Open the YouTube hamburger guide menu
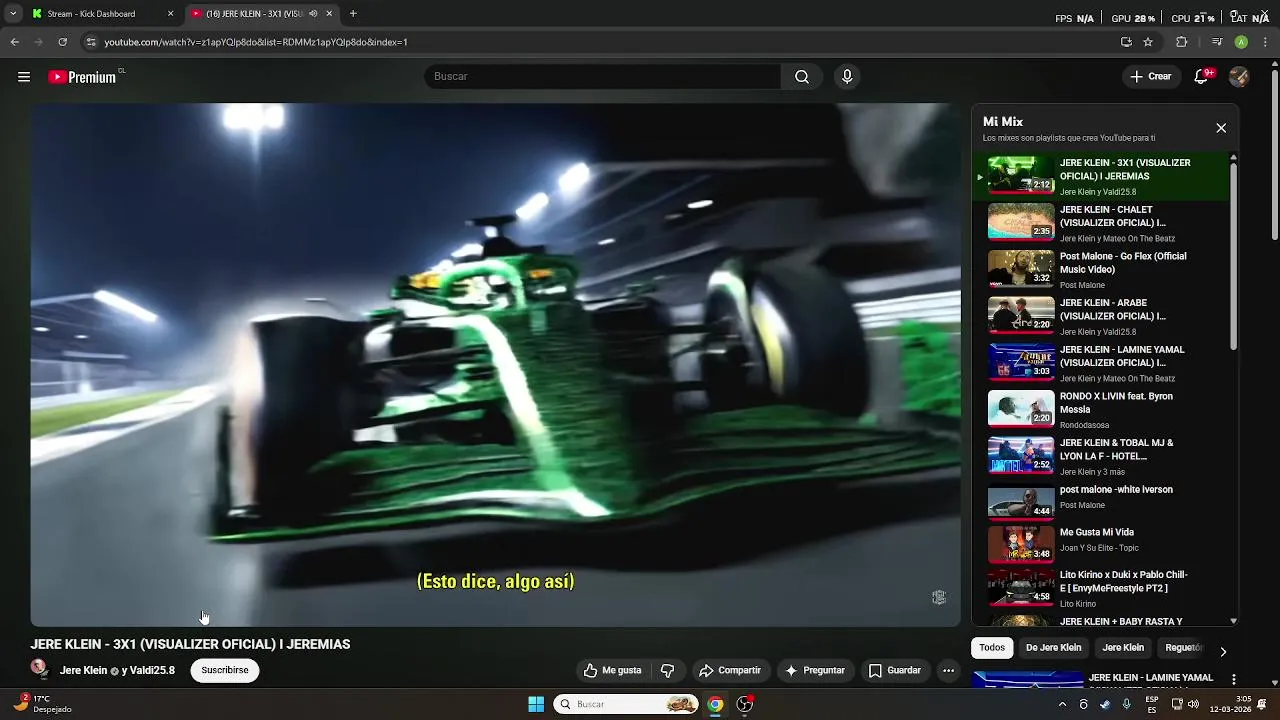The height and width of the screenshot is (720, 1280). click(24, 77)
